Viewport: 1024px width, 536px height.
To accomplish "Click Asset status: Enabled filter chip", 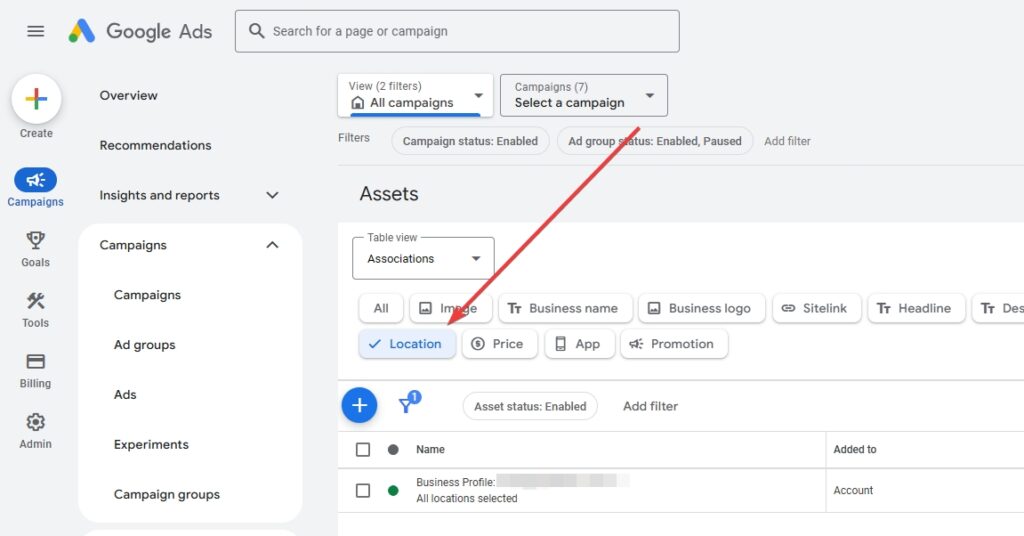I will 530,406.
